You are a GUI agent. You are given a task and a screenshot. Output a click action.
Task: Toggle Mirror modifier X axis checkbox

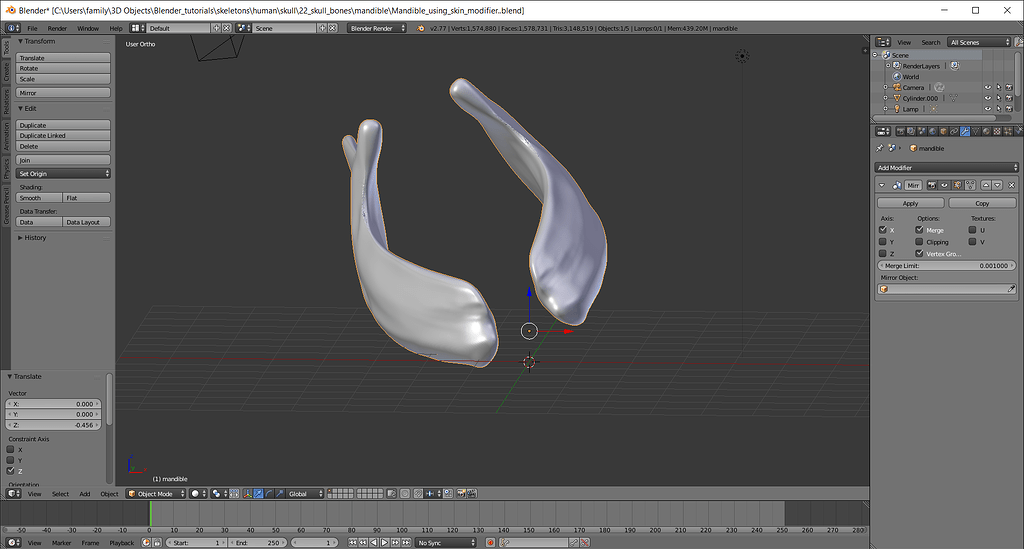click(x=883, y=230)
